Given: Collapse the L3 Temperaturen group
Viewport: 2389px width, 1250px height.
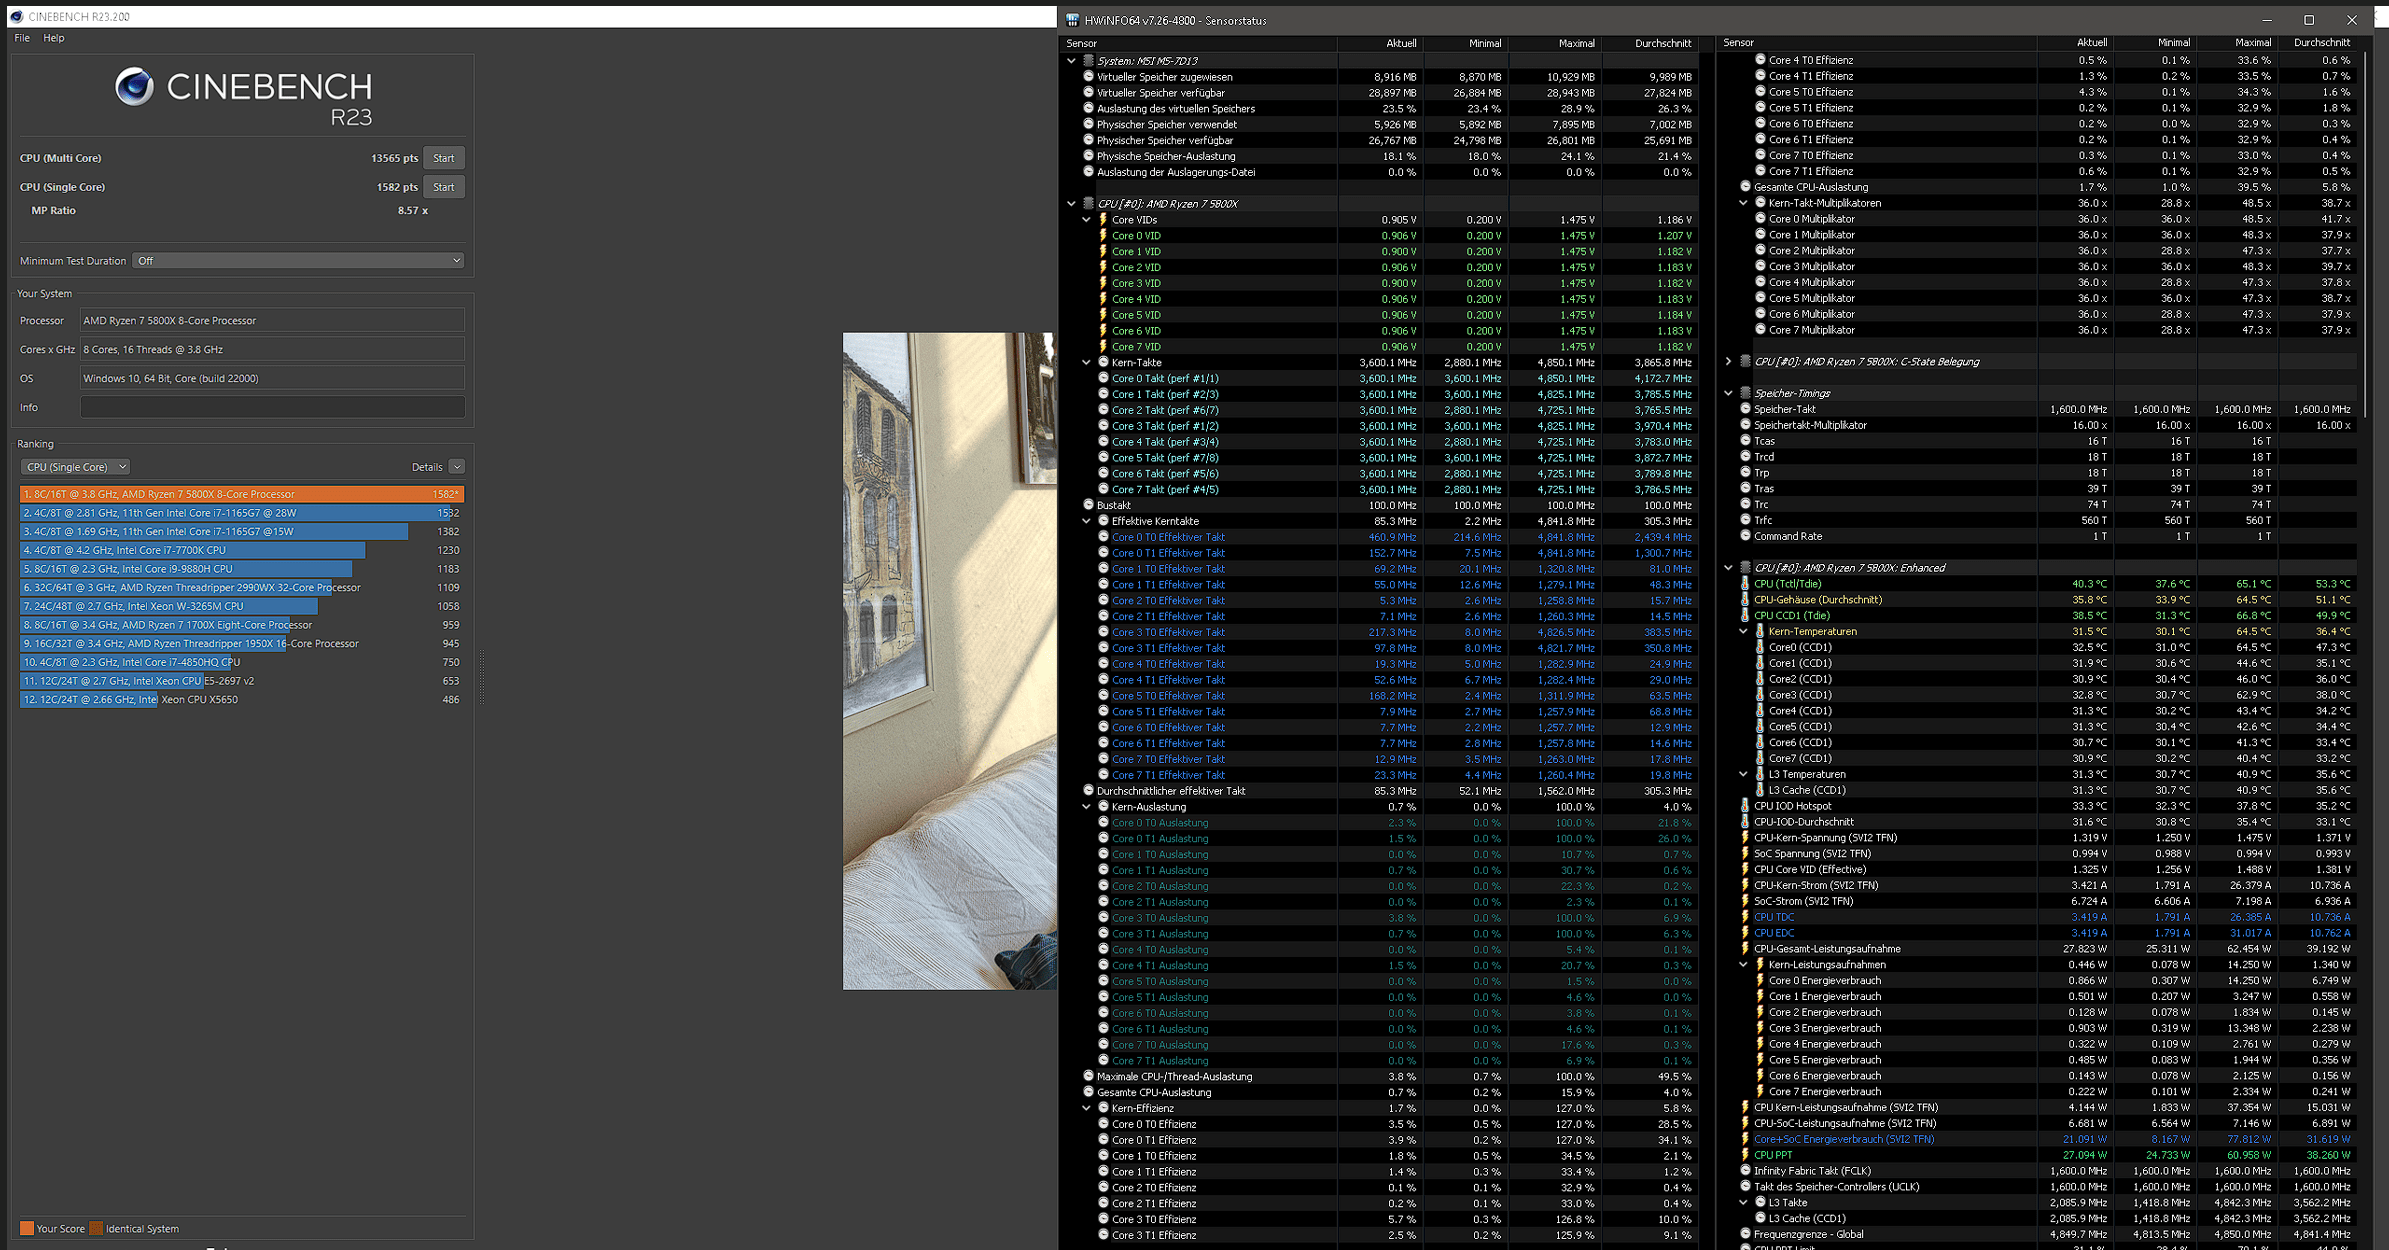Looking at the screenshot, I should 1744,774.
